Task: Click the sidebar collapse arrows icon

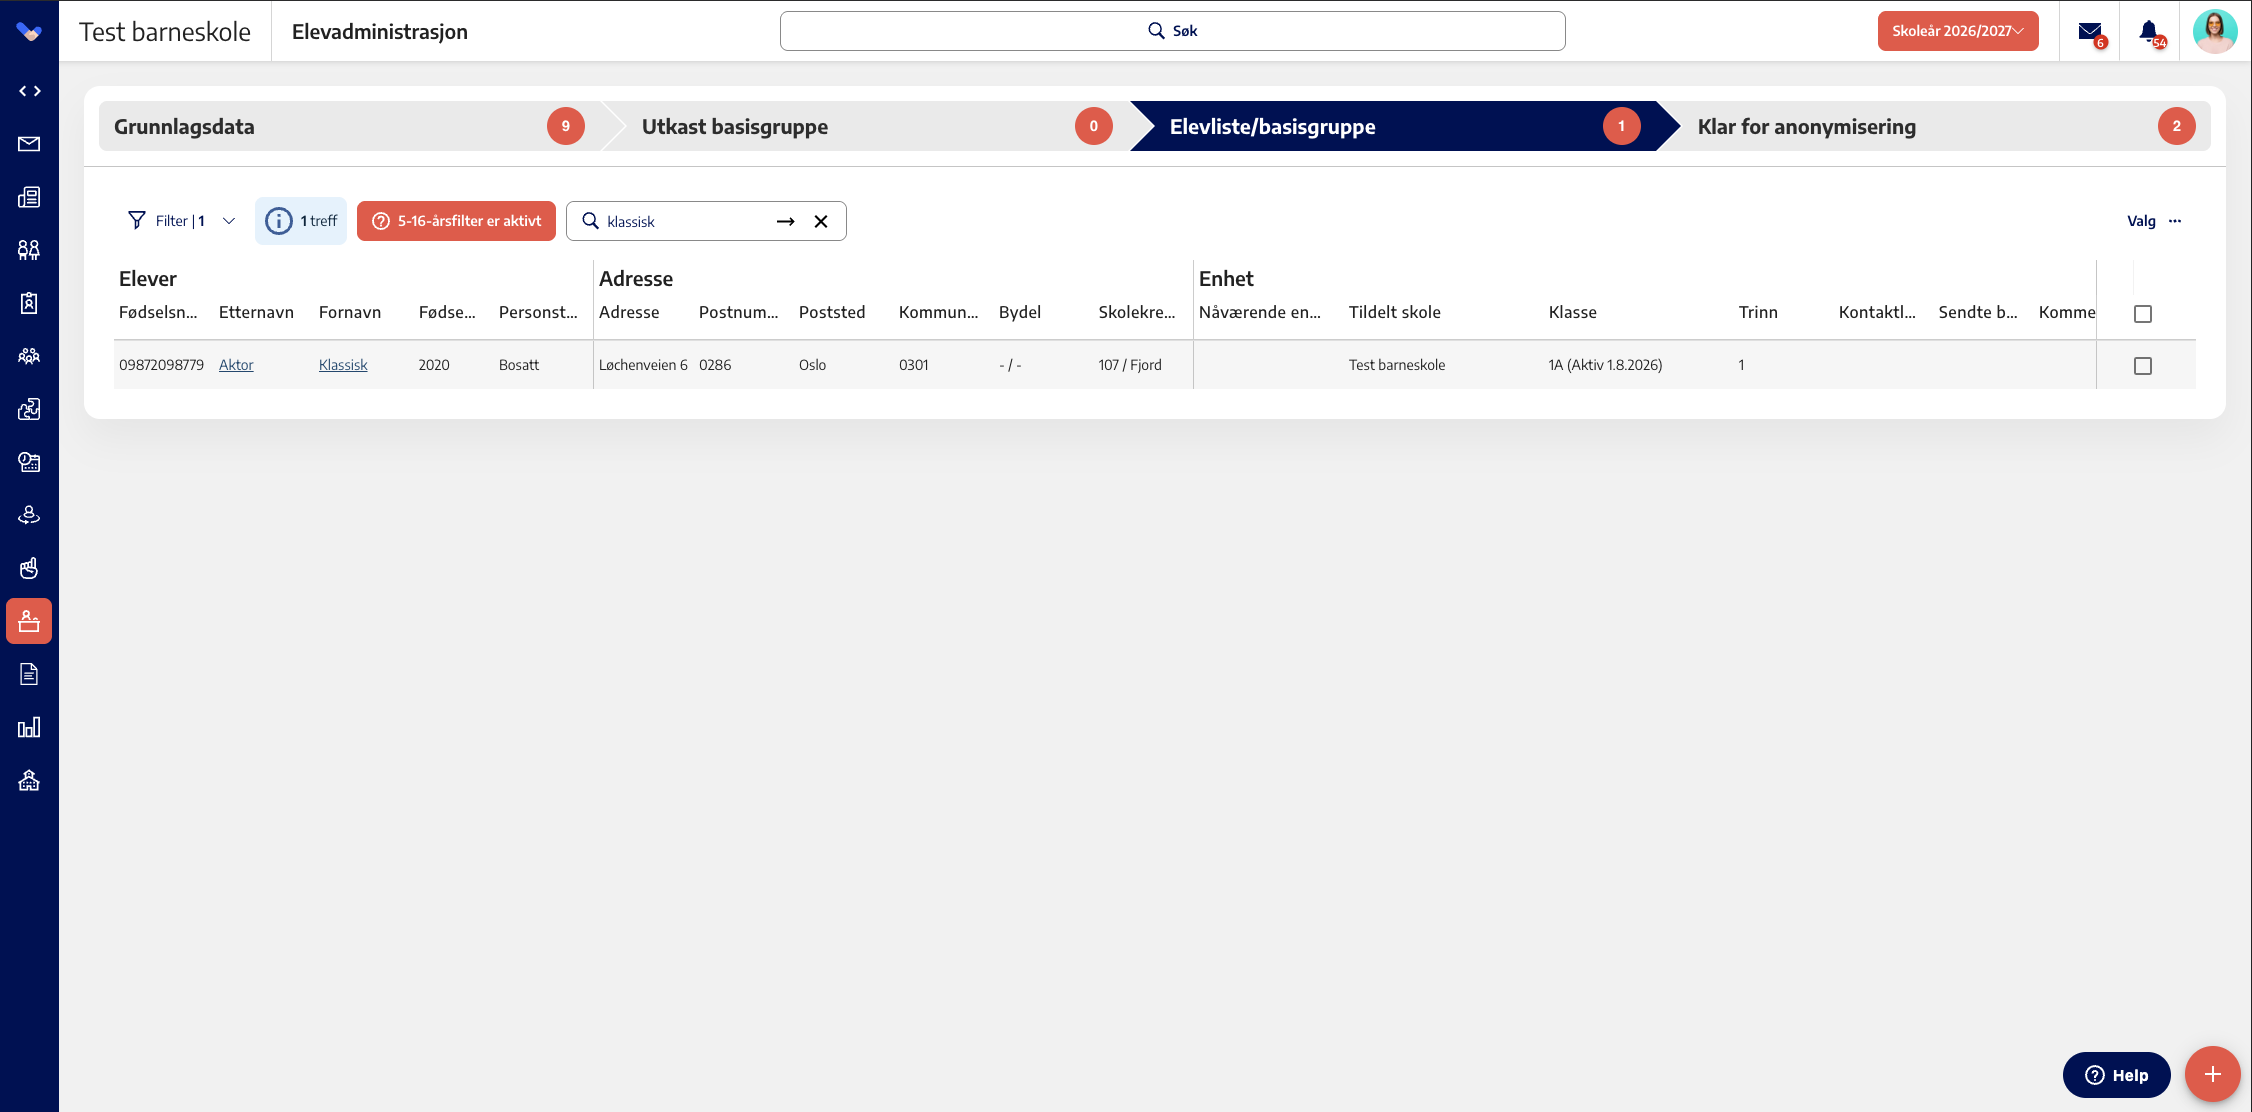Action: point(29,91)
